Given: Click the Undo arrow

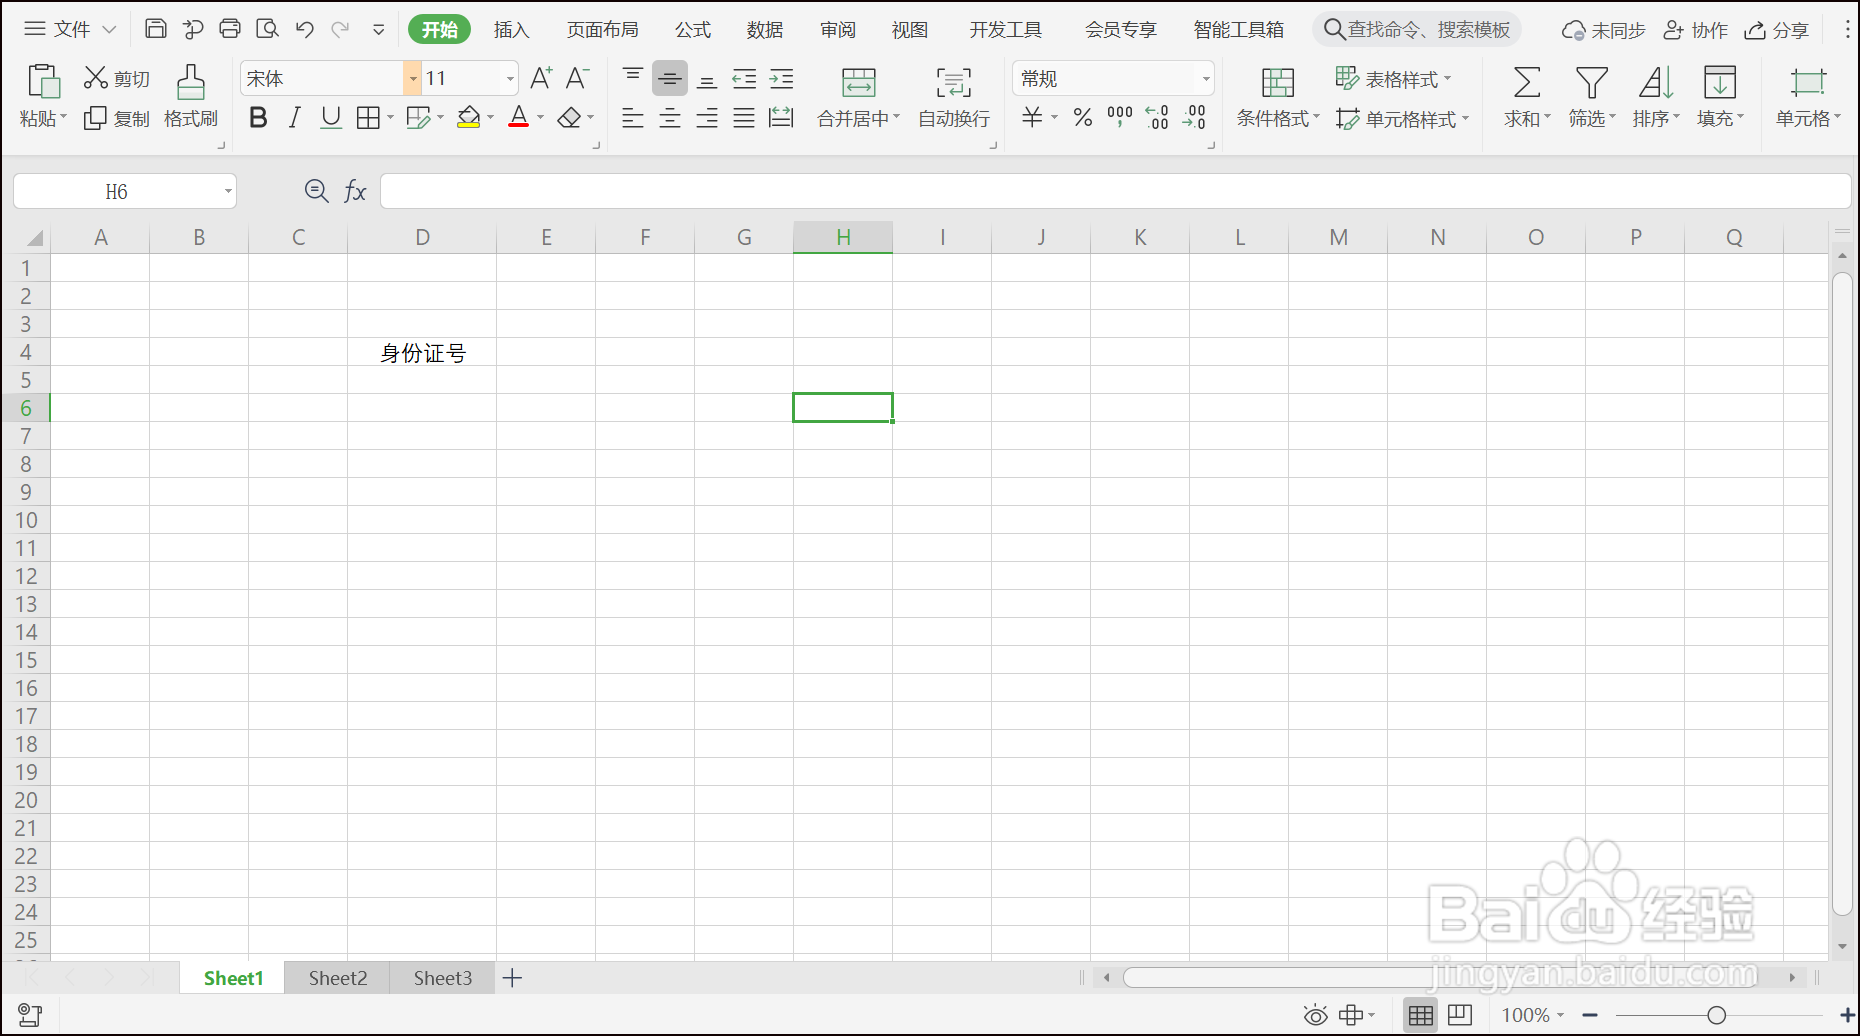Looking at the screenshot, I should tap(305, 29).
